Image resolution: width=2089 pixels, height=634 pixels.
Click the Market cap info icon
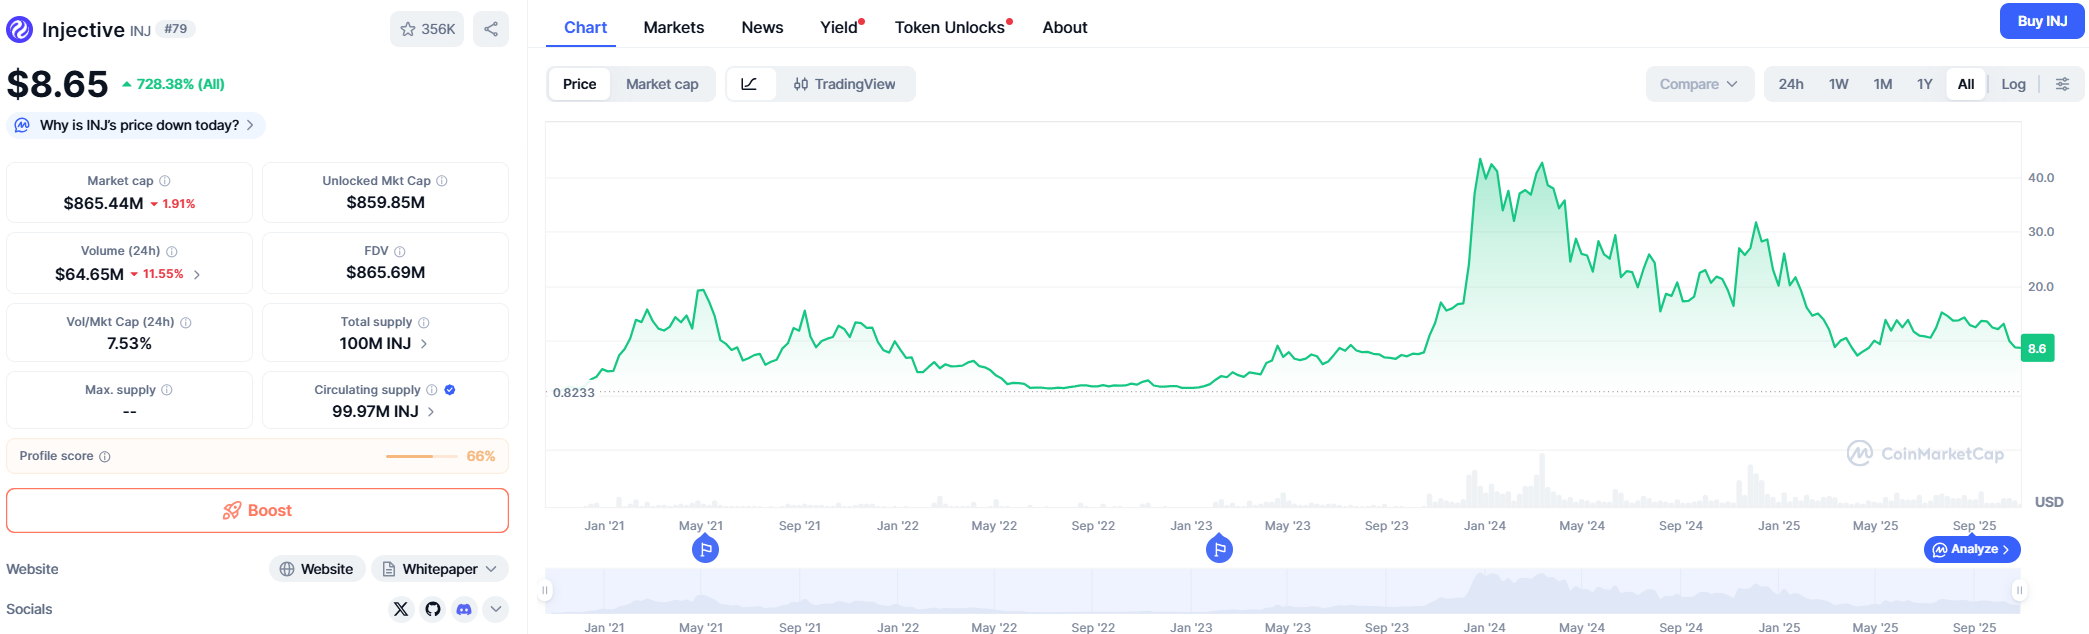165,181
